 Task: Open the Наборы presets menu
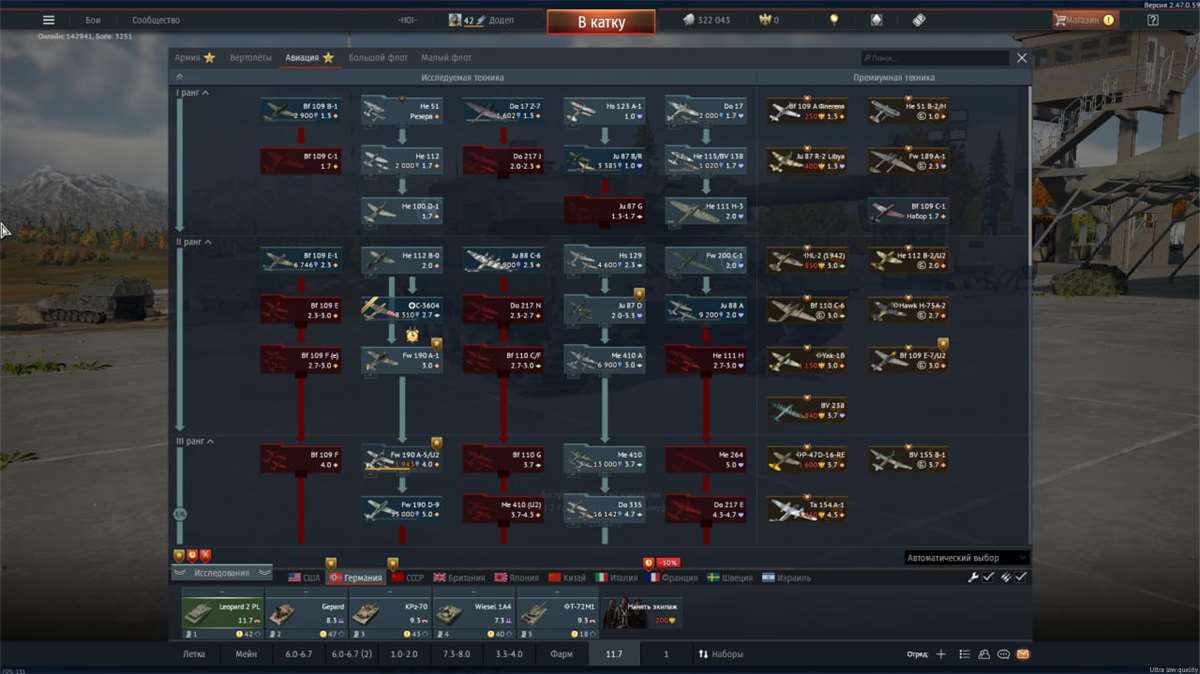coord(720,654)
